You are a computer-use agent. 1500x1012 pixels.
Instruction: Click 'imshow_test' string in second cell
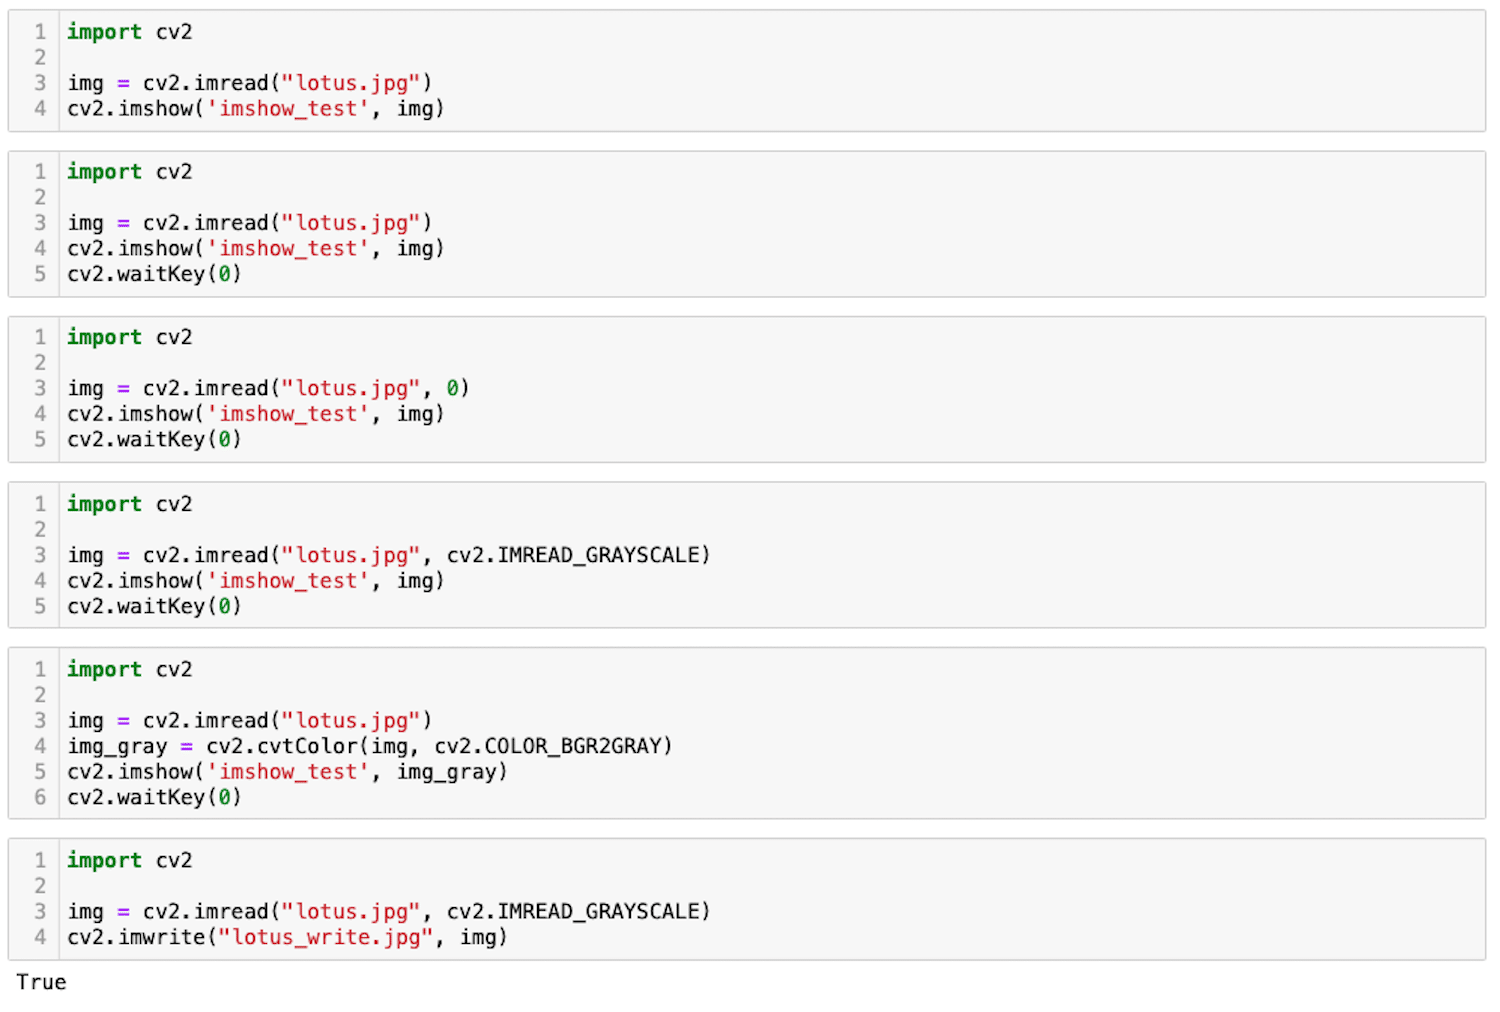[288, 249]
